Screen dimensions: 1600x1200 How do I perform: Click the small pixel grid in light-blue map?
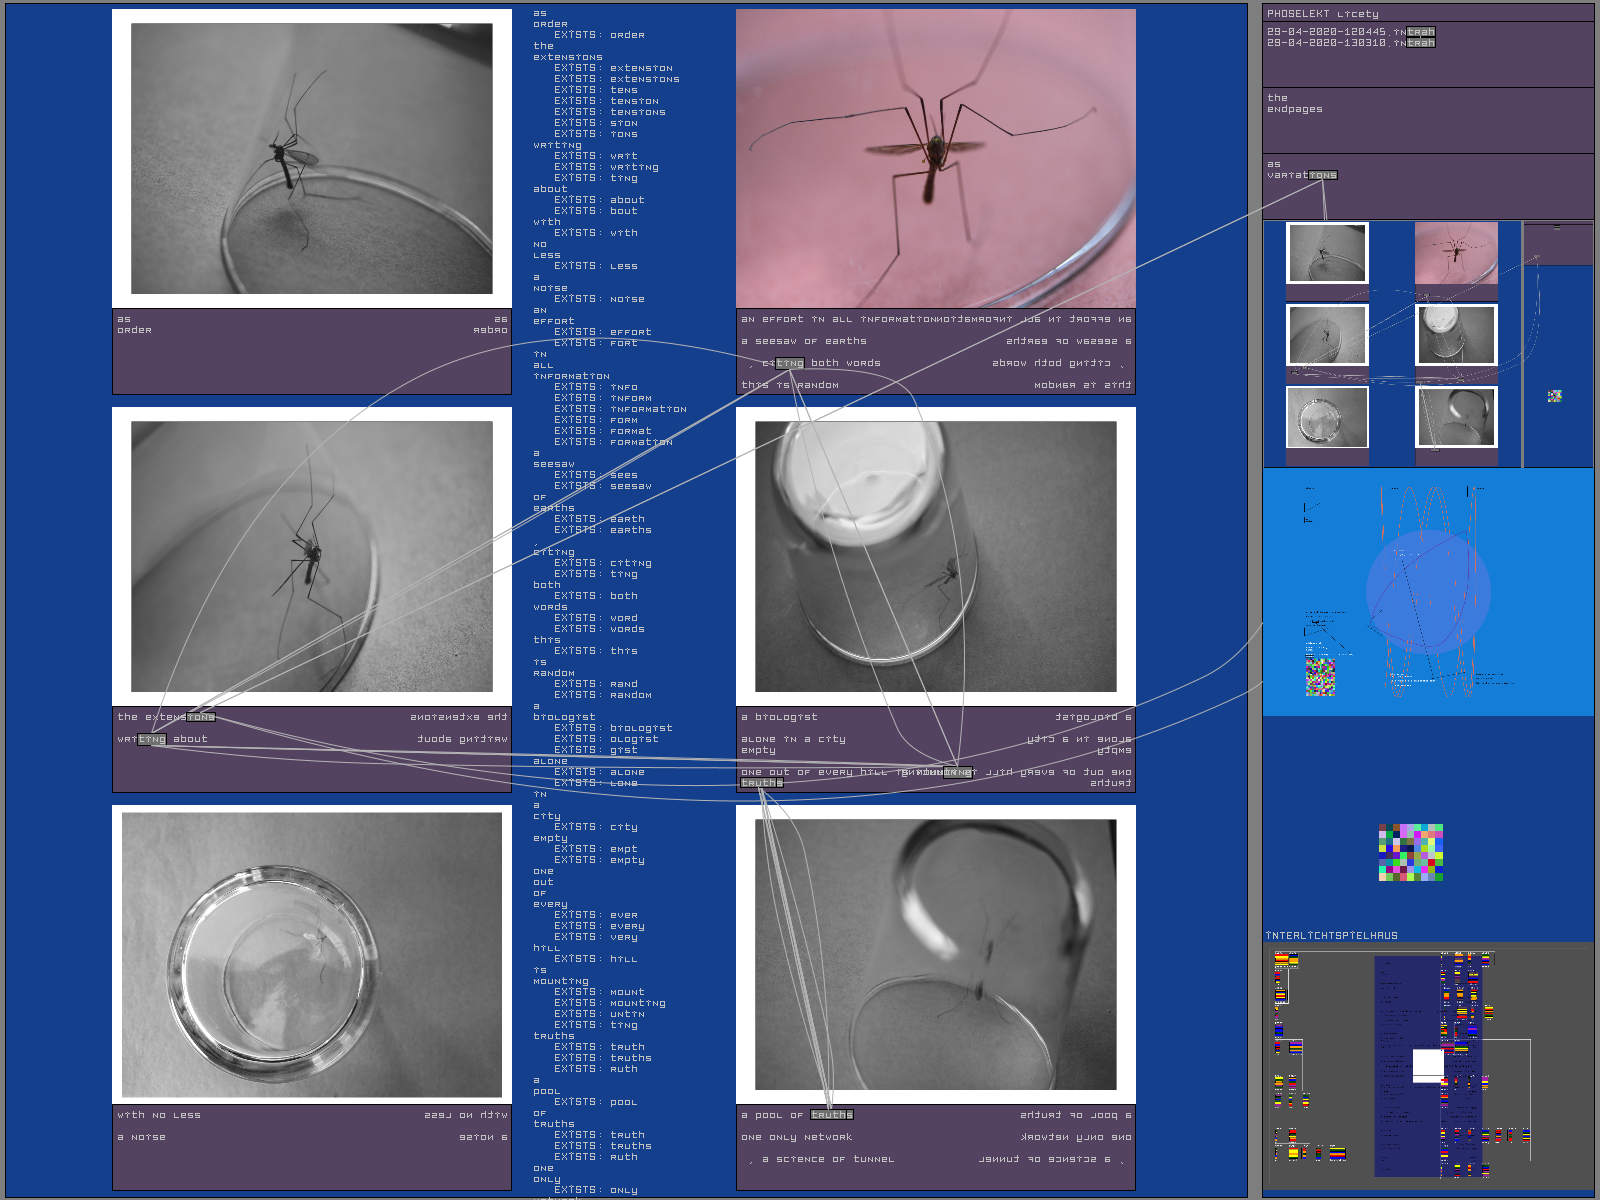(x=1320, y=676)
